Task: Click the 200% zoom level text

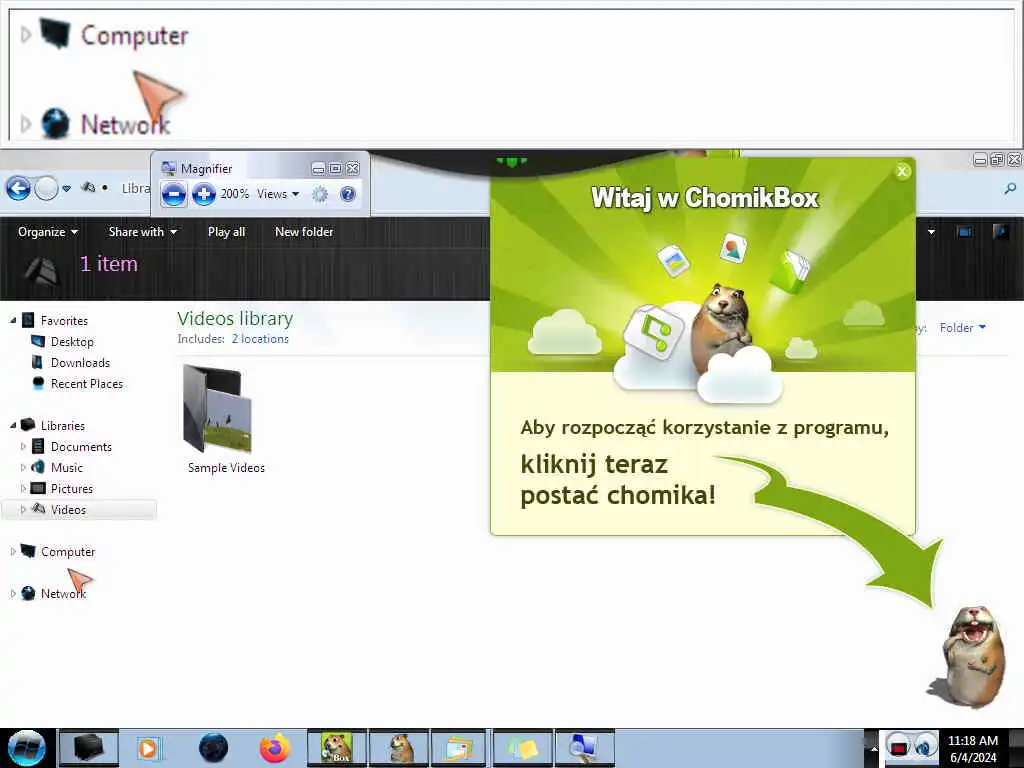Action: tap(234, 194)
